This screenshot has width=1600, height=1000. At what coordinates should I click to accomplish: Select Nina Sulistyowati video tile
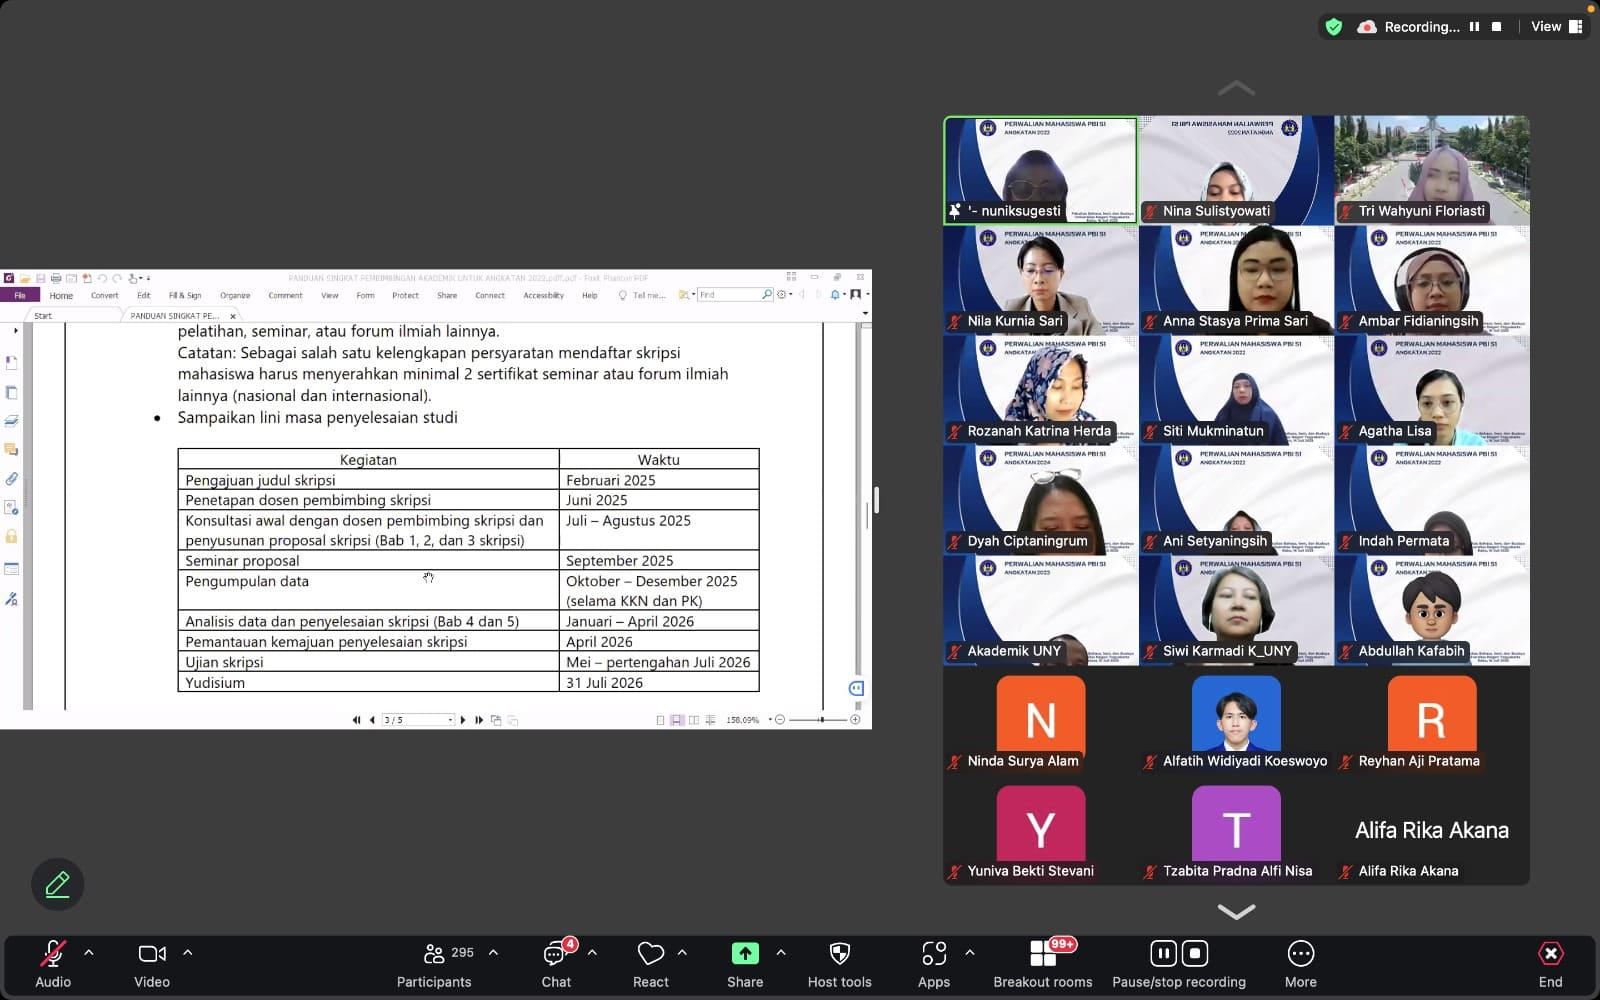pos(1236,170)
